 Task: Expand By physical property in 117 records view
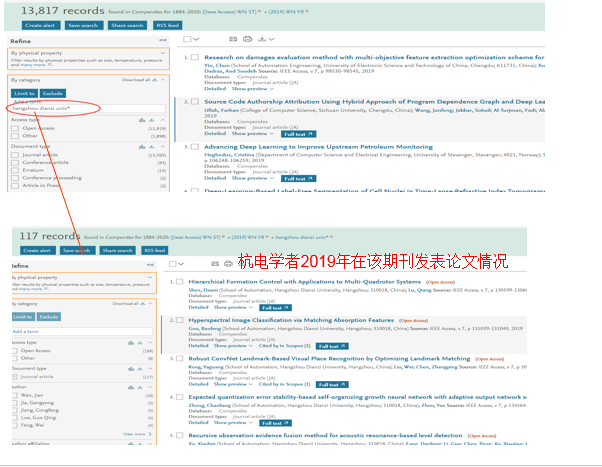pyautogui.click(x=150, y=277)
